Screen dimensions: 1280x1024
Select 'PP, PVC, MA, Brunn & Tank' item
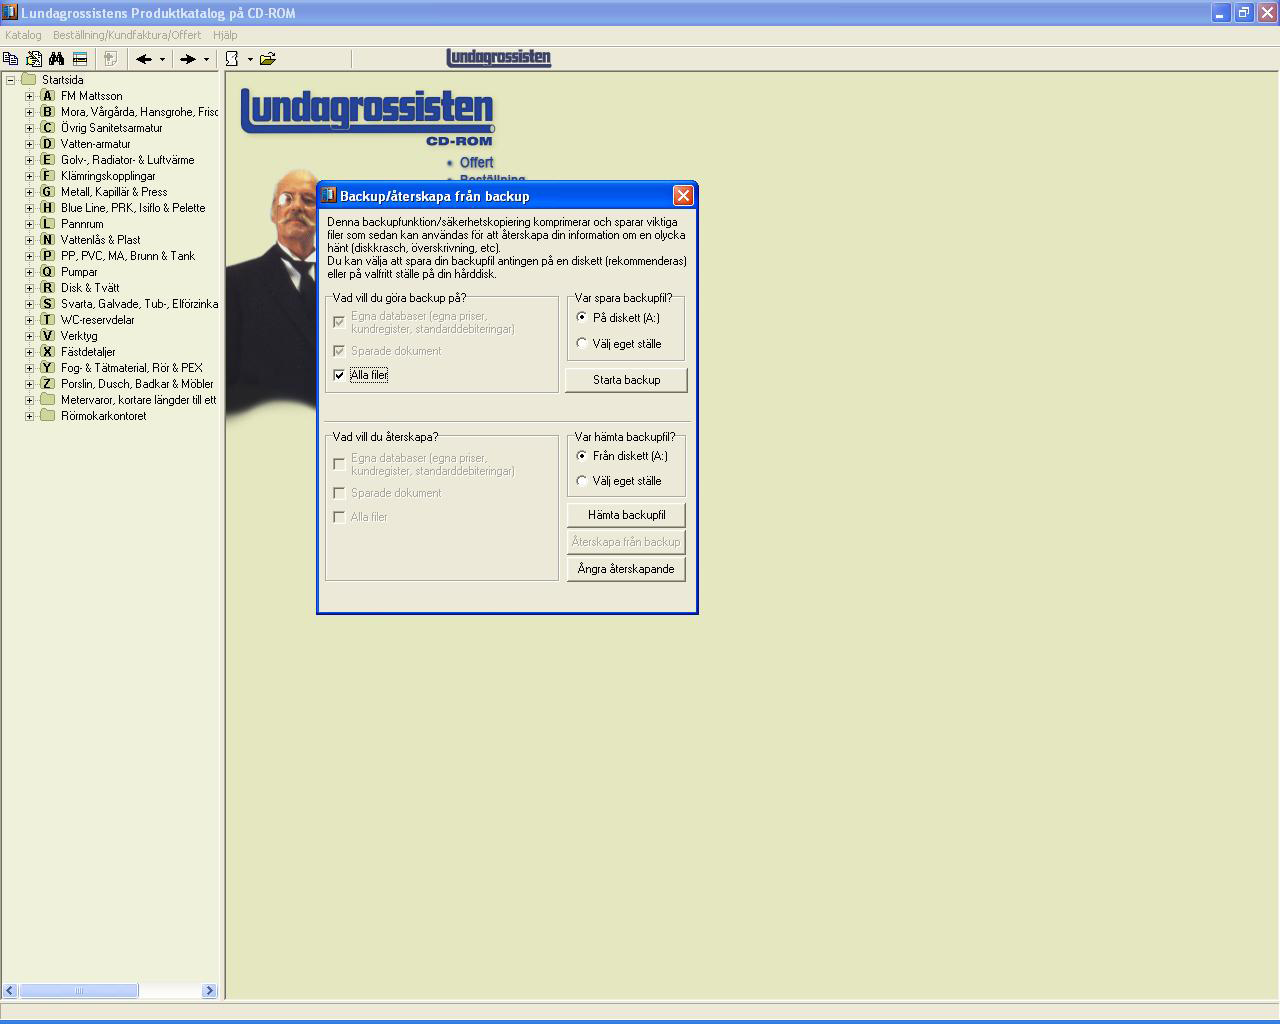[128, 256]
